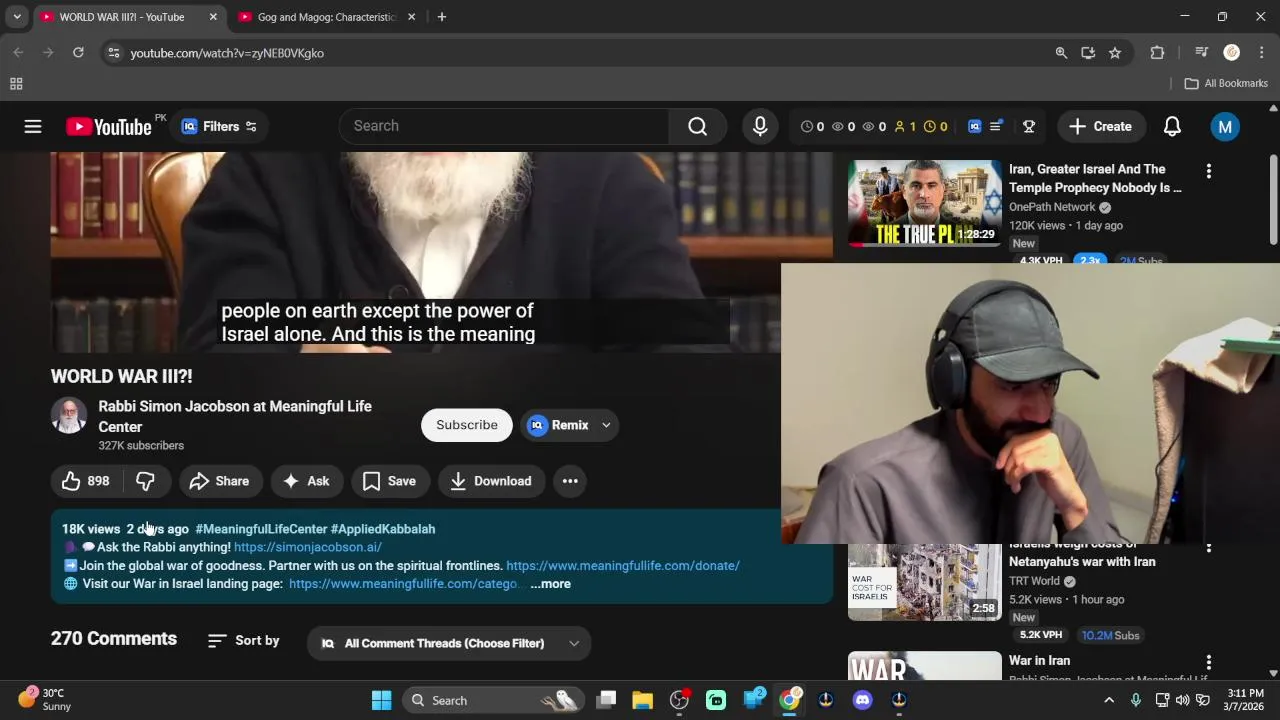Start voice search with microphone icon

pyautogui.click(x=760, y=126)
